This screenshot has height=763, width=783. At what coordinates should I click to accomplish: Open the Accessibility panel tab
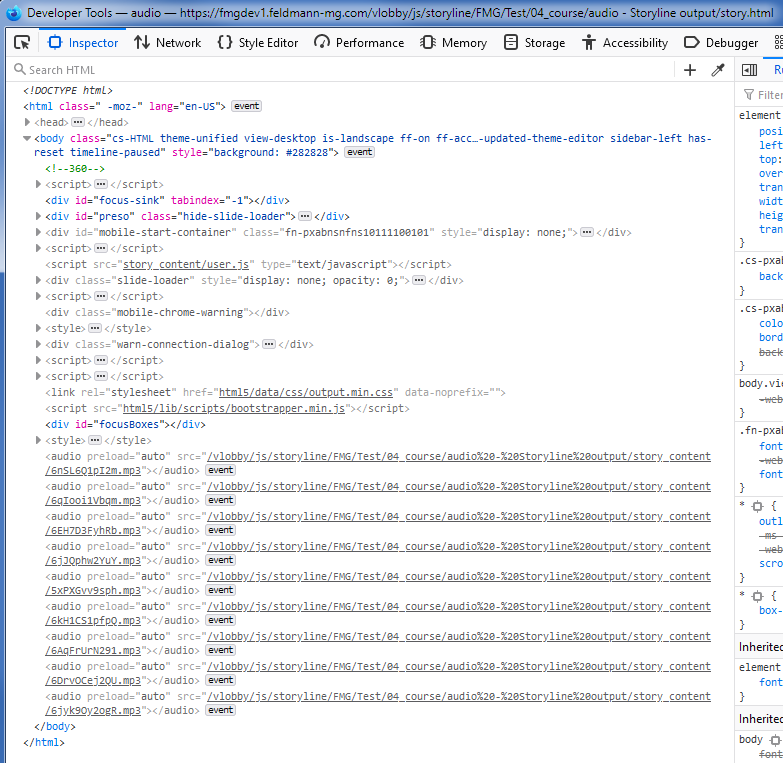point(624,43)
